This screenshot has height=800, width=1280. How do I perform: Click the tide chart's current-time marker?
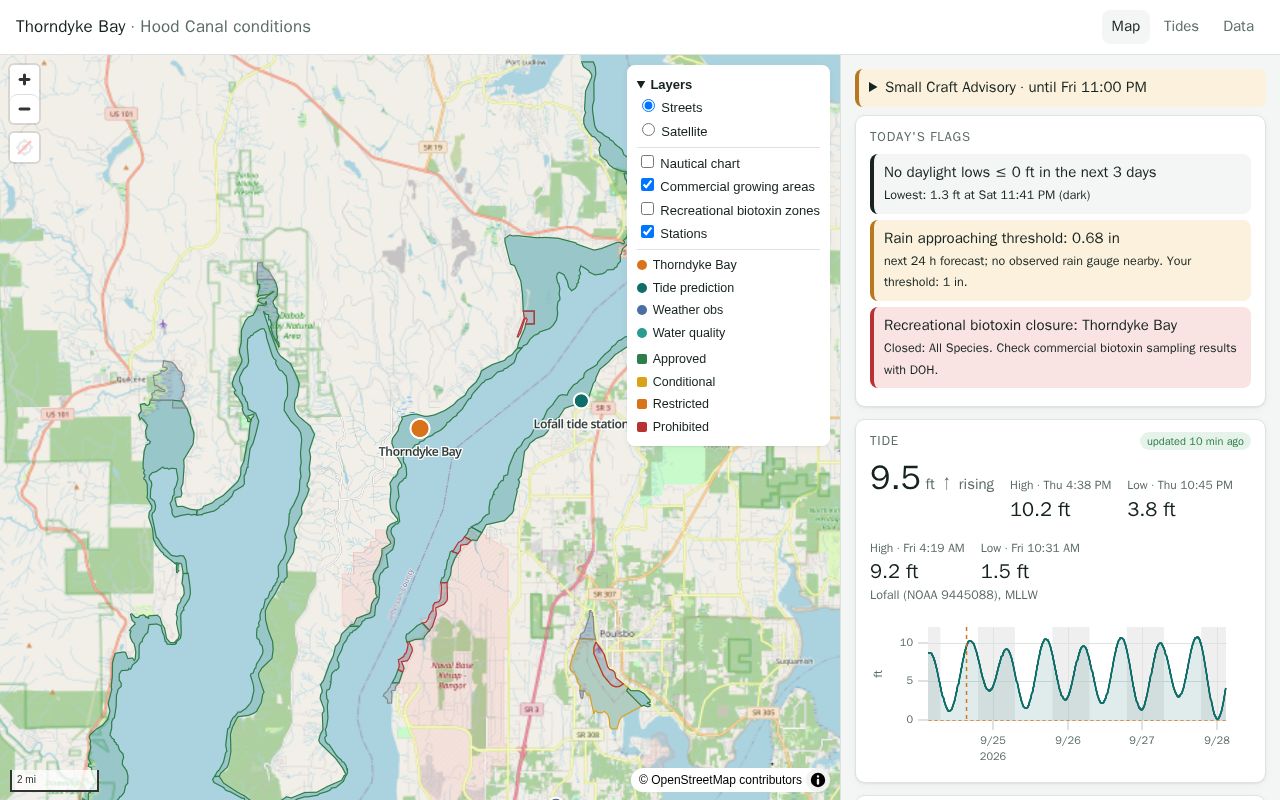tap(966, 673)
